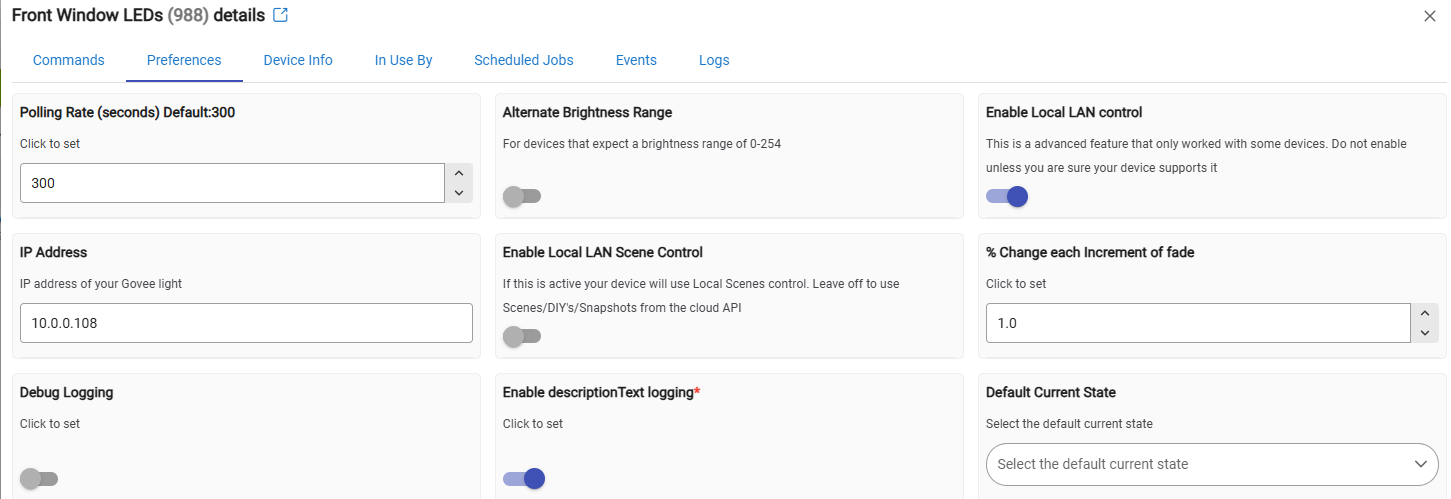Screen dimensions: 1451x499
Task: Open device page via external link icon
Action: [x=281, y=15]
